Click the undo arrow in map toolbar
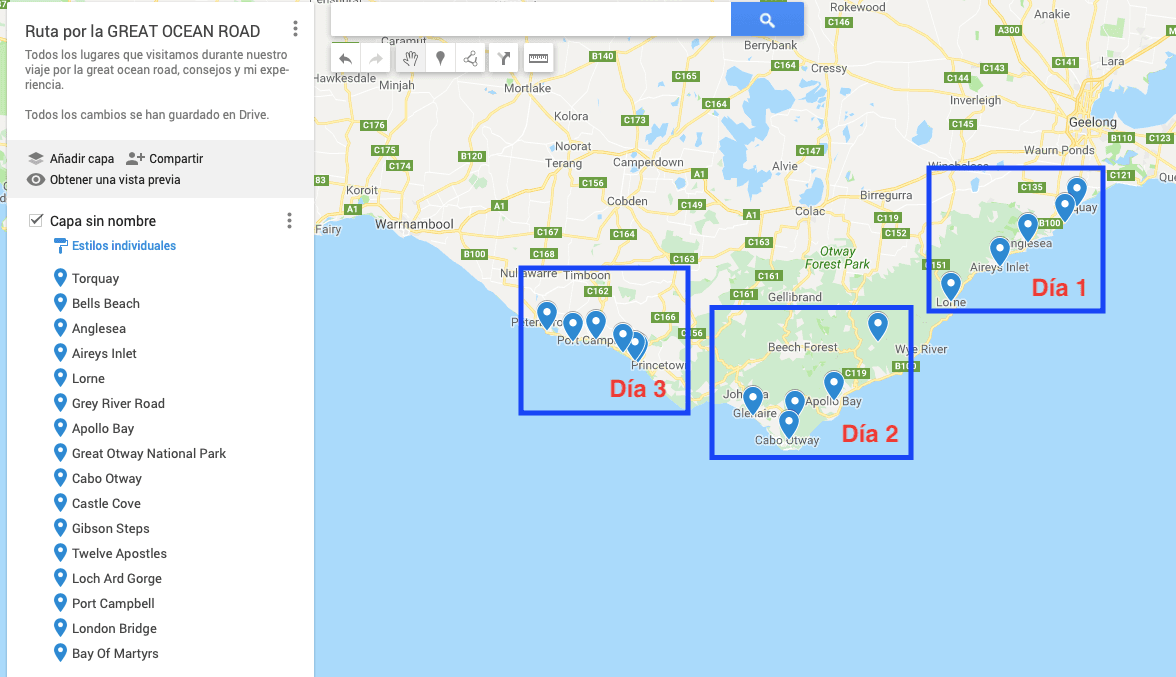This screenshot has height=677, width=1176. coord(346,58)
